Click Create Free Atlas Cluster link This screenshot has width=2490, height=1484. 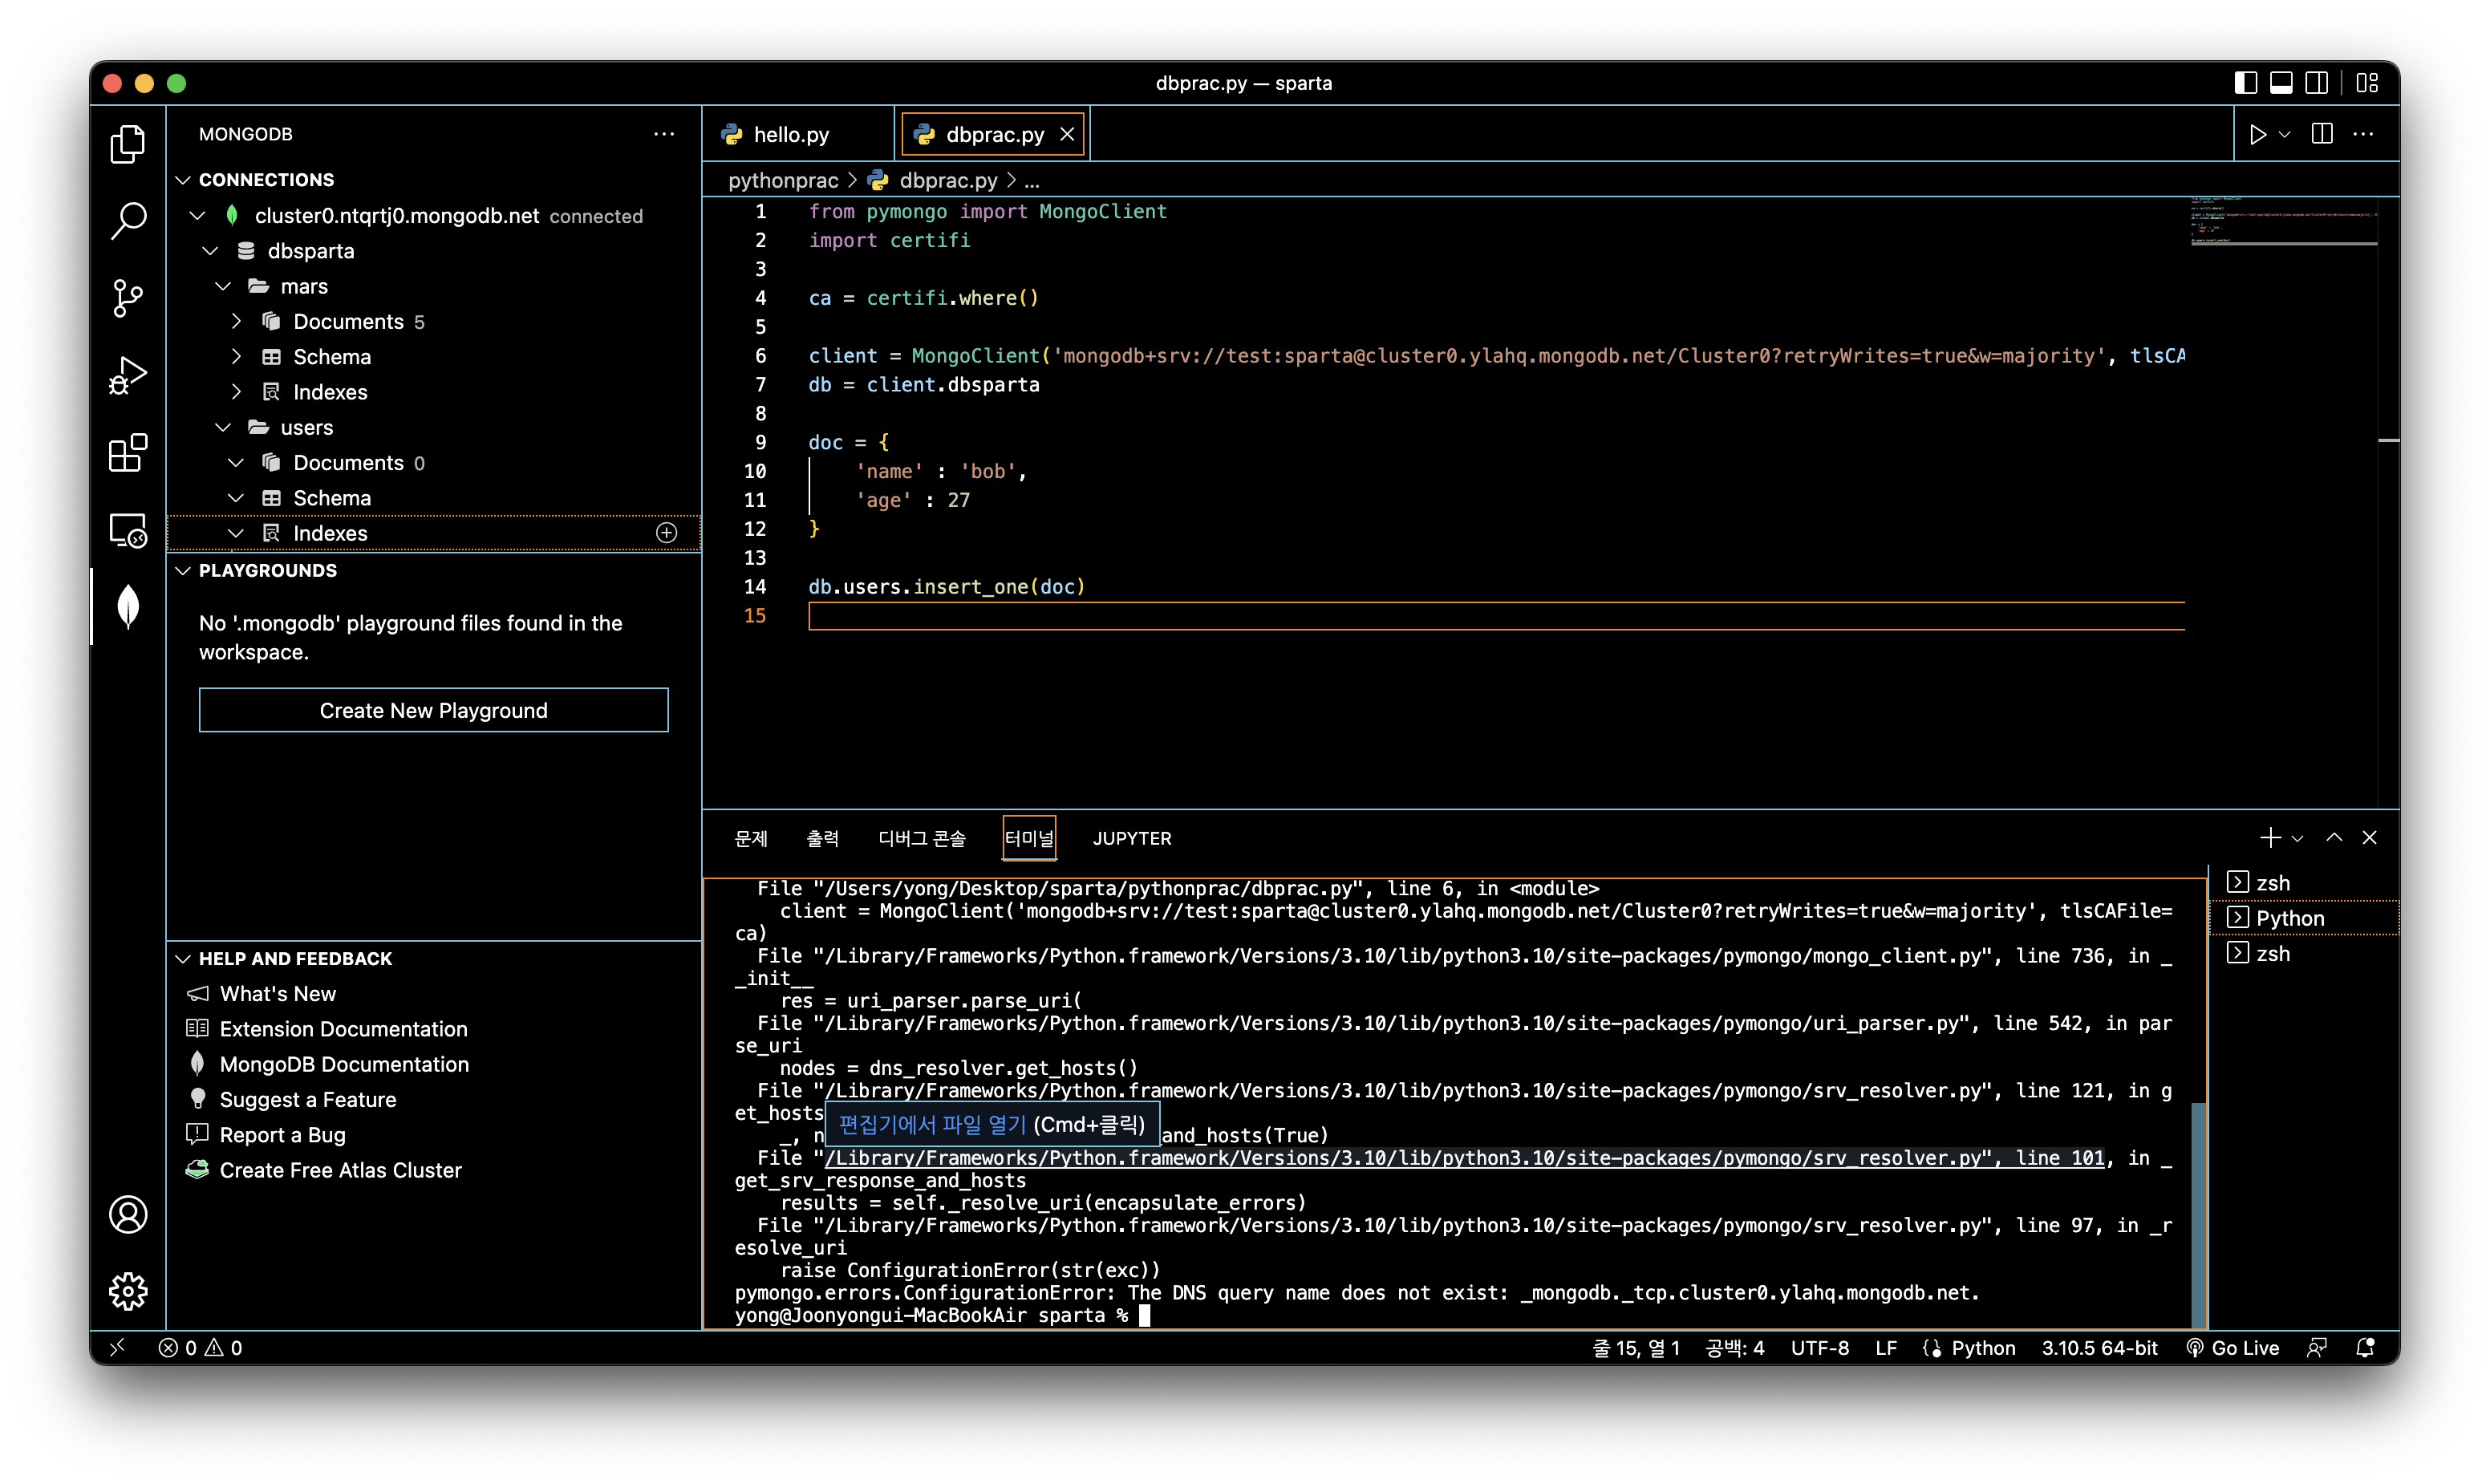pos(340,1170)
